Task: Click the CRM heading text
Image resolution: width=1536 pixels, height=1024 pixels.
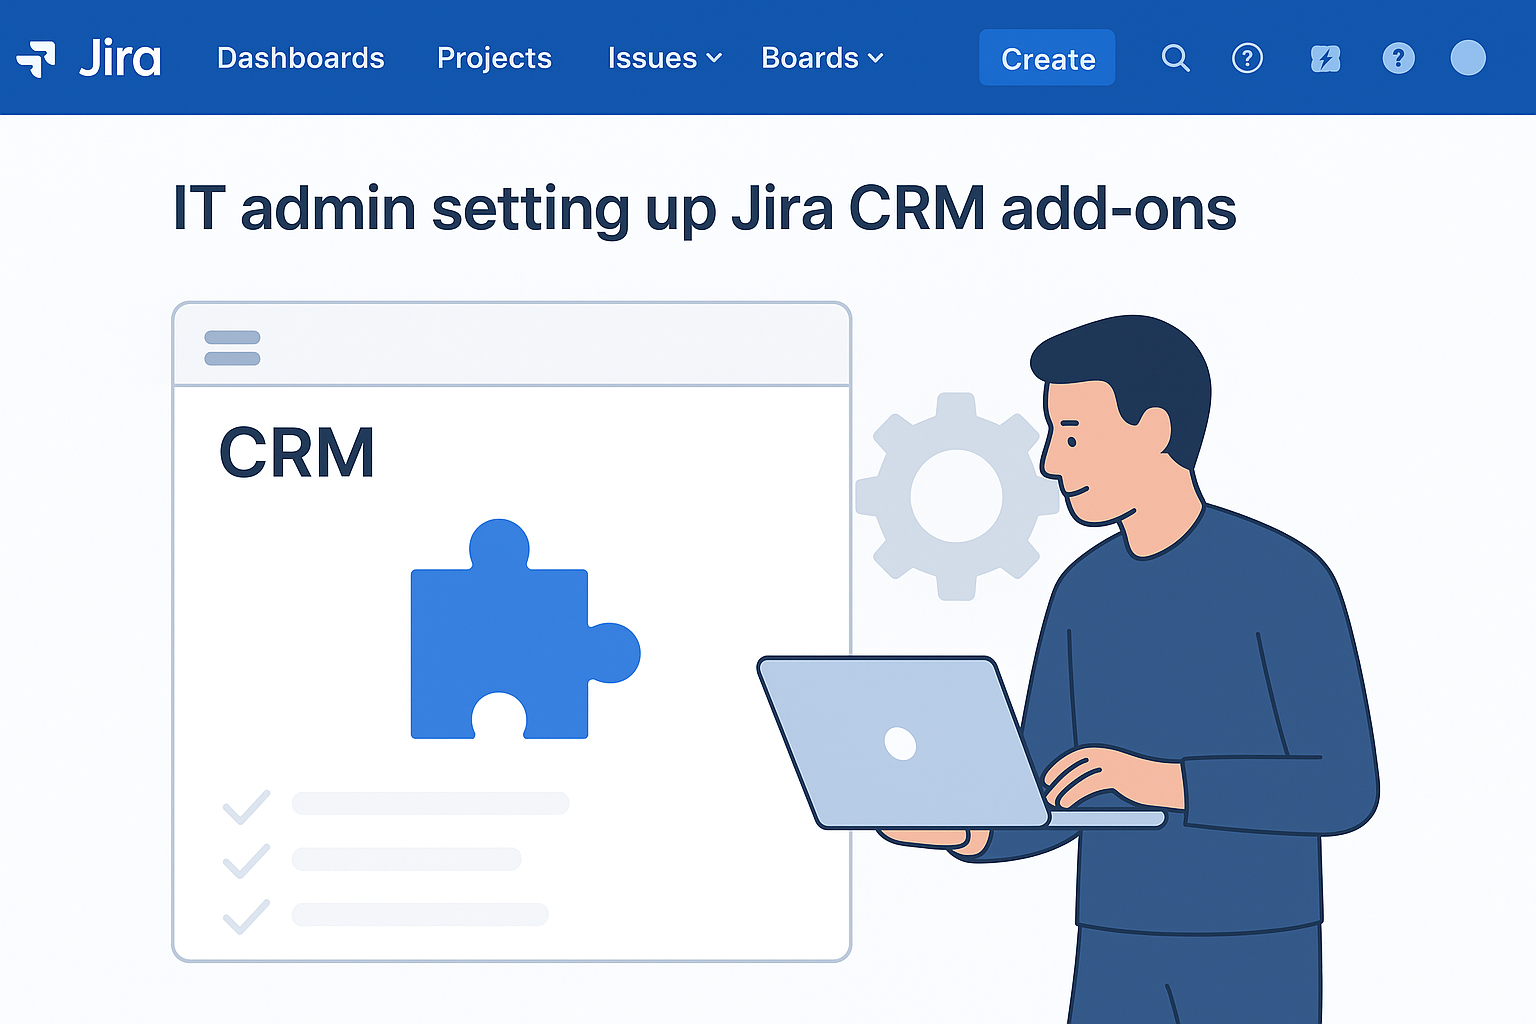Action: (297, 453)
